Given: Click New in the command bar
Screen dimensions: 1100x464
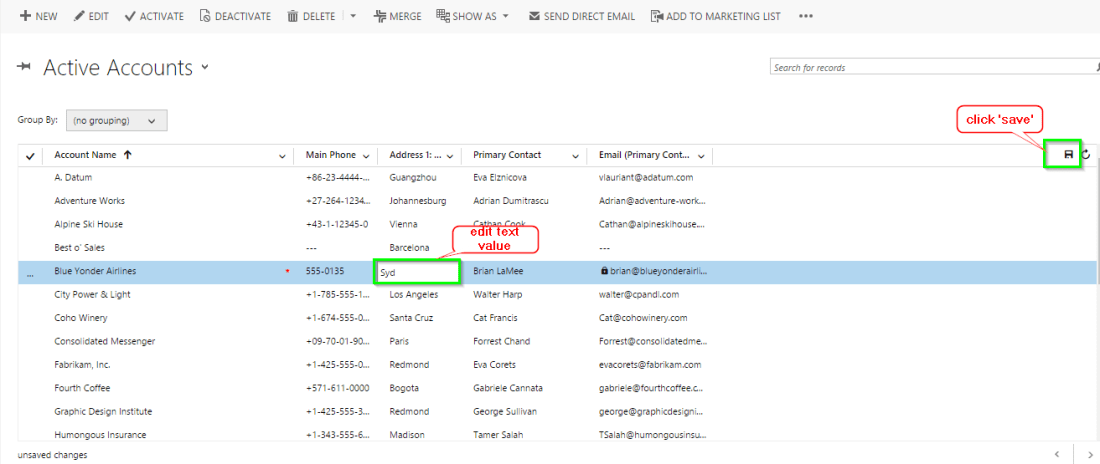Looking at the screenshot, I should click(38, 16).
